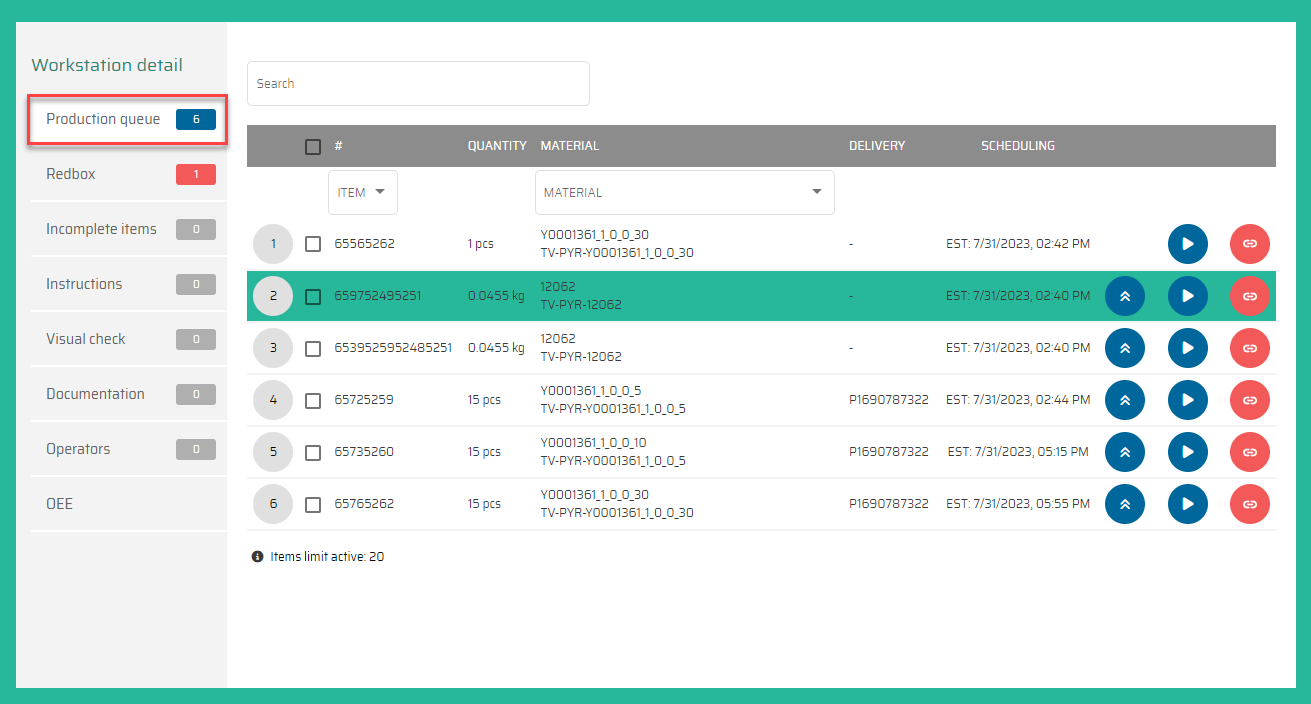
Task: Check the box for item 65565262
Action: 313,244
